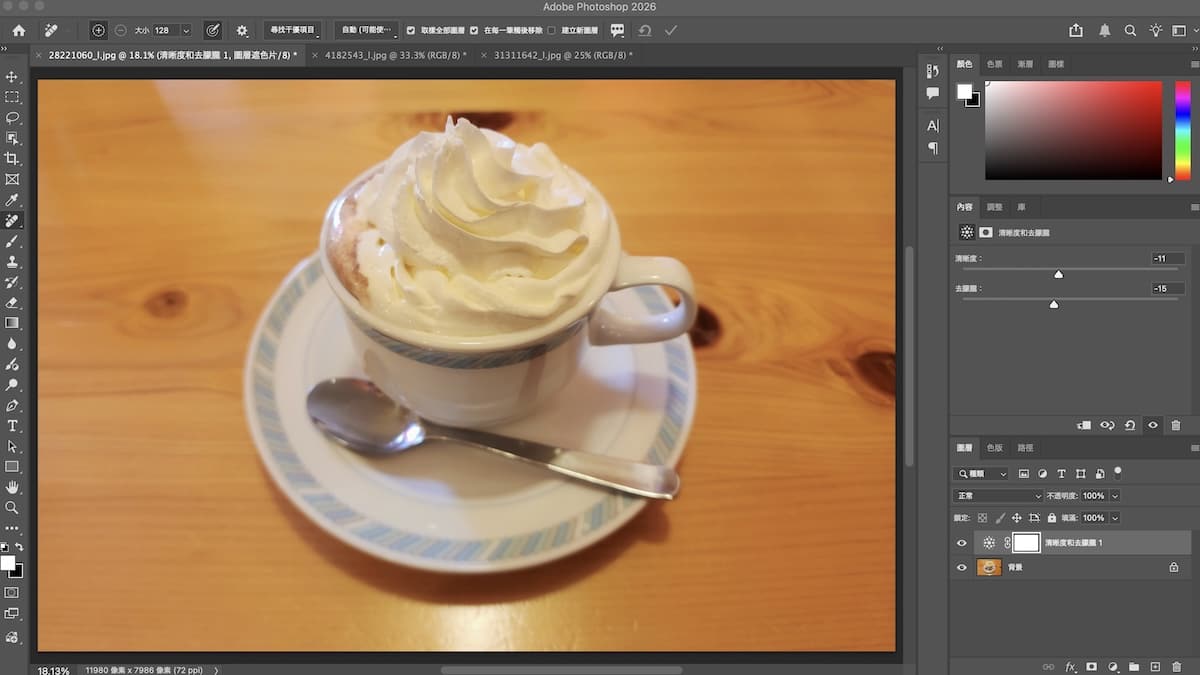This screenshot has width=1200, height=675.
Task: Pick the Eyedropper tool in the toolbar
Action: [x=12, y=200]
